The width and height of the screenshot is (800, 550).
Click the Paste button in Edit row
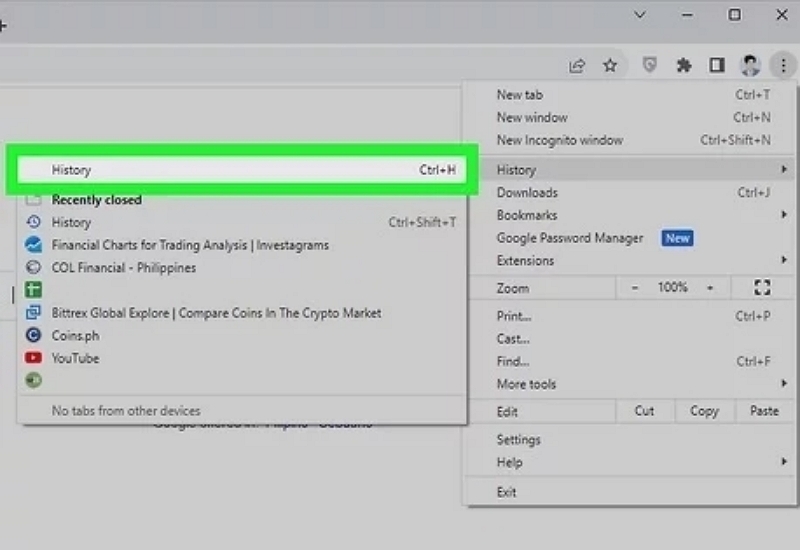pyautogui.click(x=764, y=411)
